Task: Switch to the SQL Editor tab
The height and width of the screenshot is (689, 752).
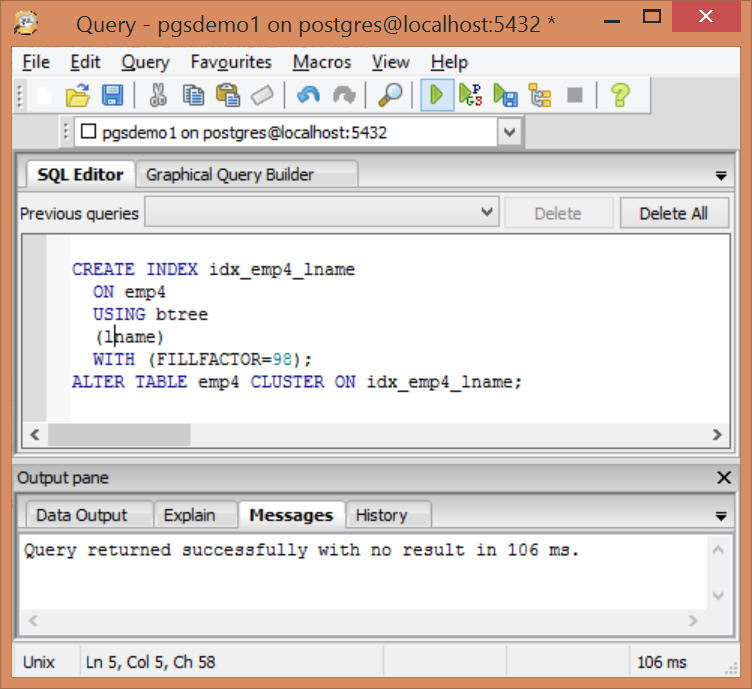Action: click(x=80, y=175)
